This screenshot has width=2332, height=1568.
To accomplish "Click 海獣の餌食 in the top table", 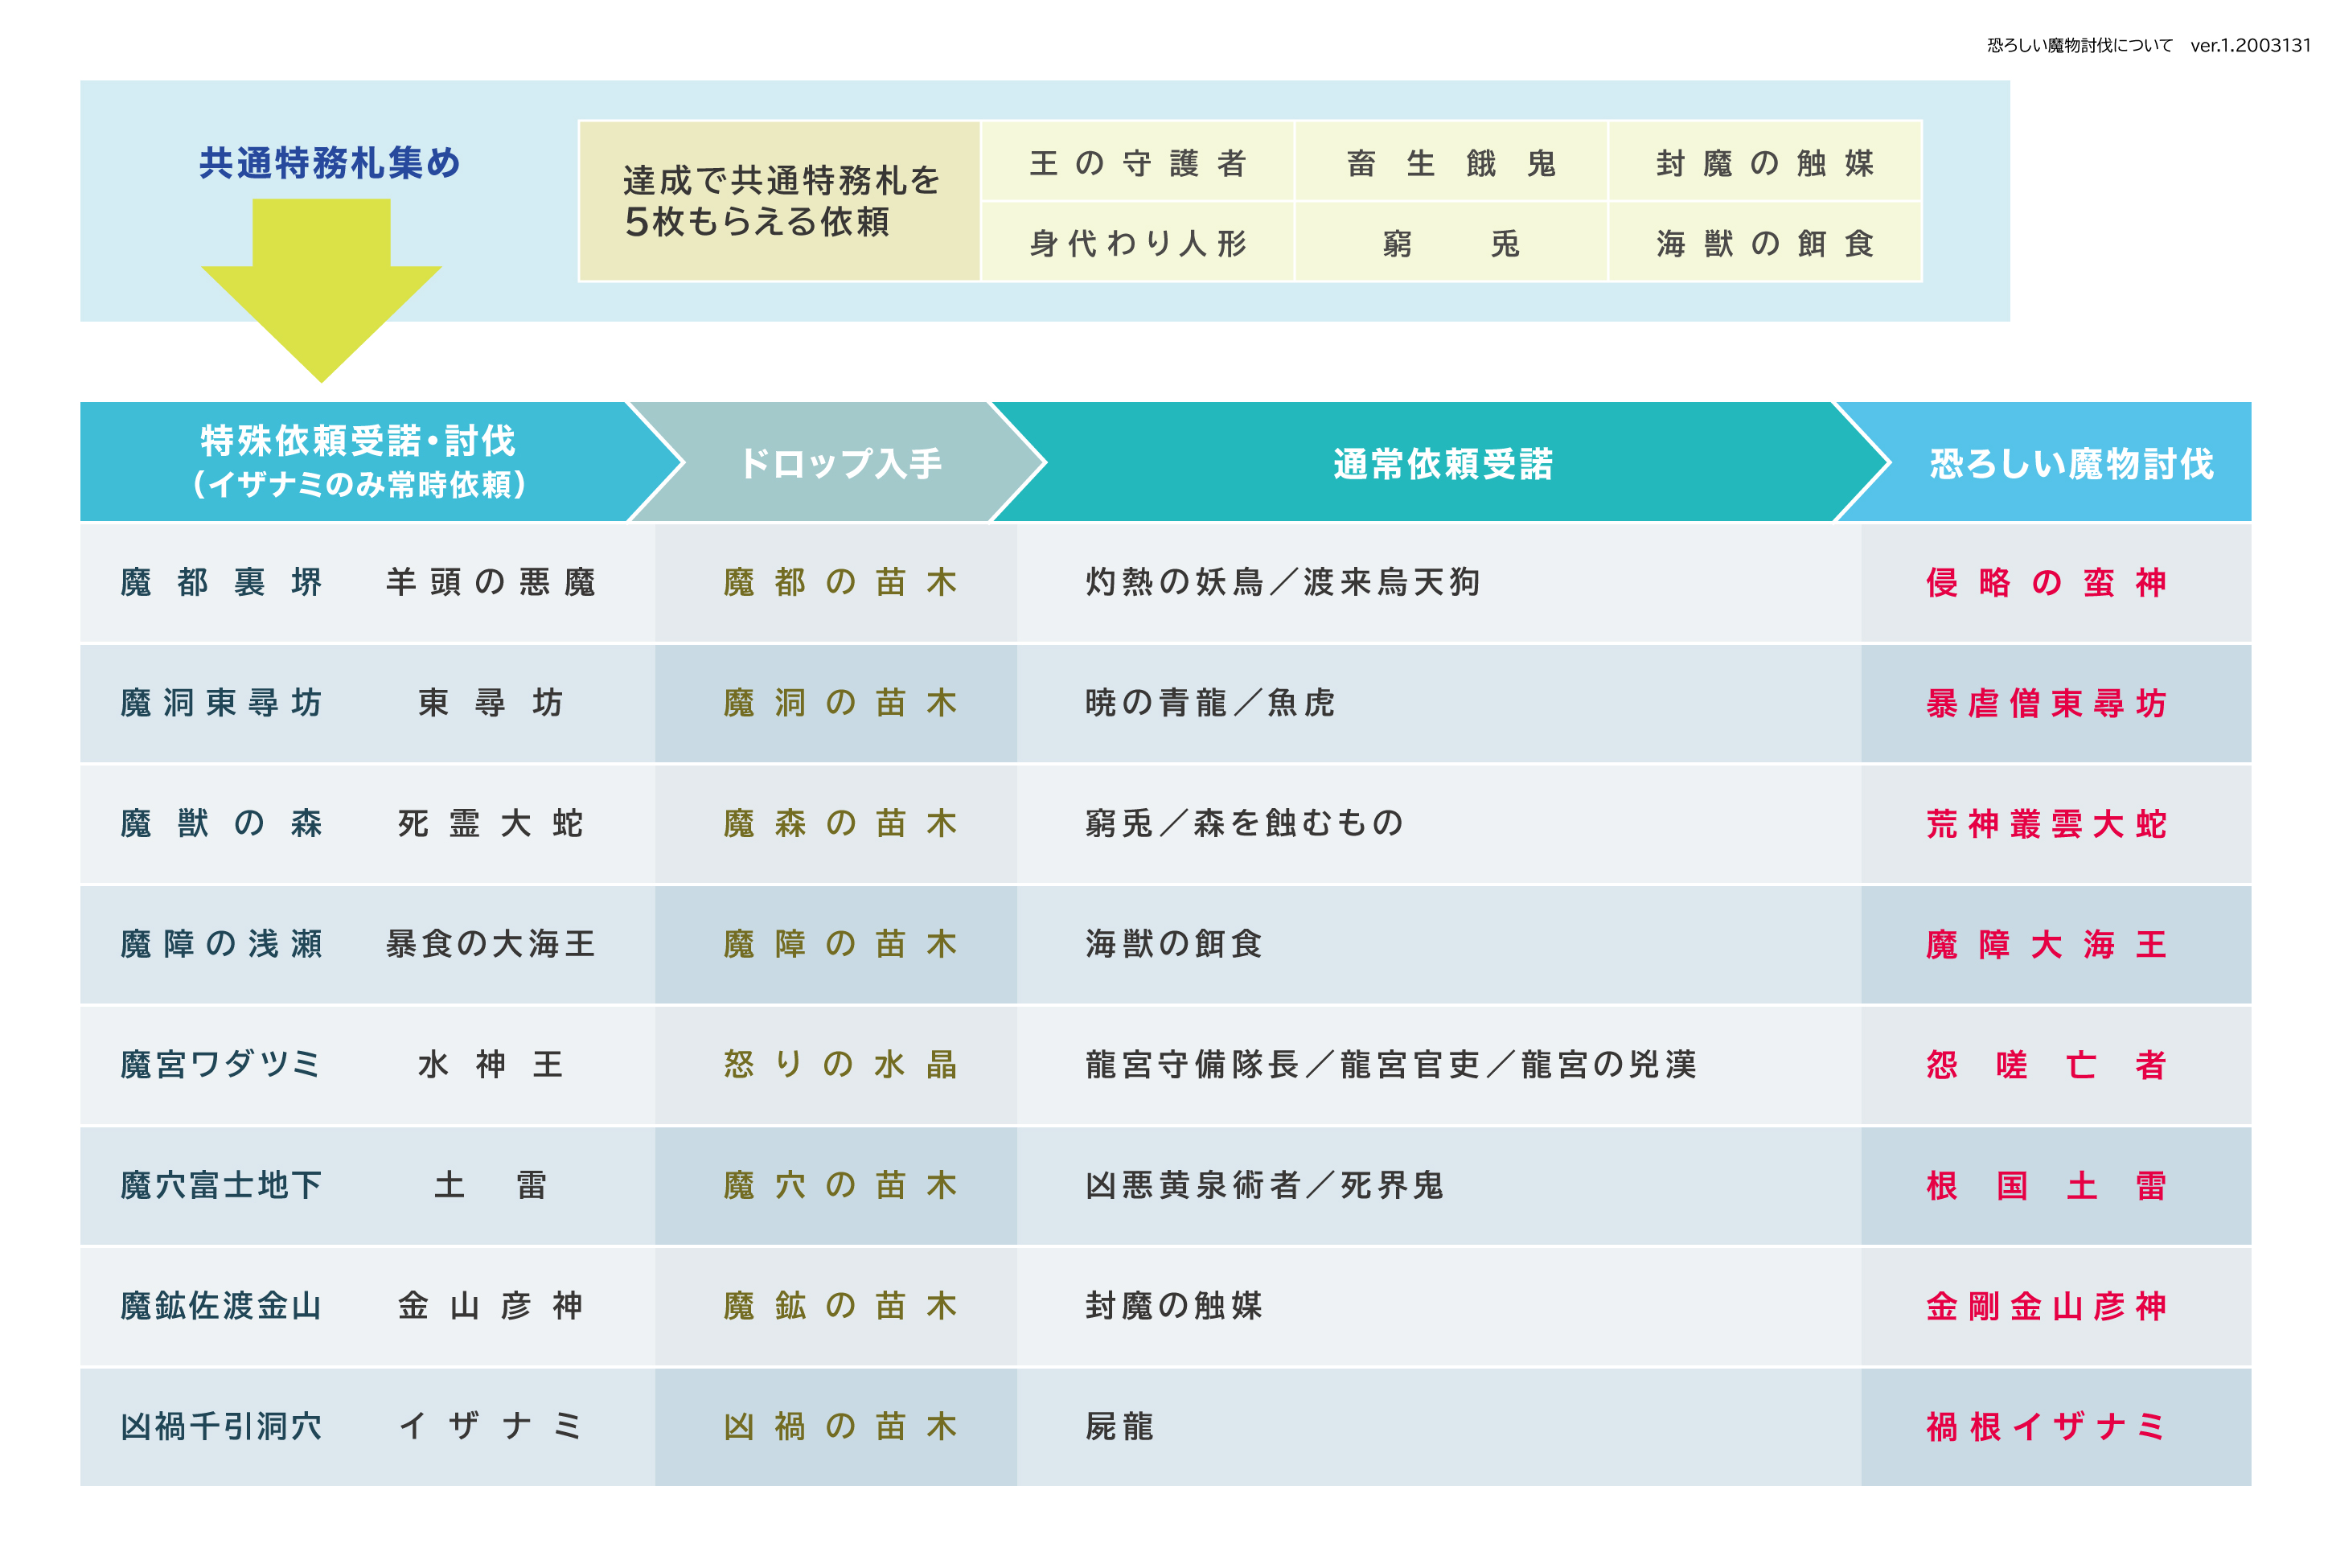I will (1764, 243).
